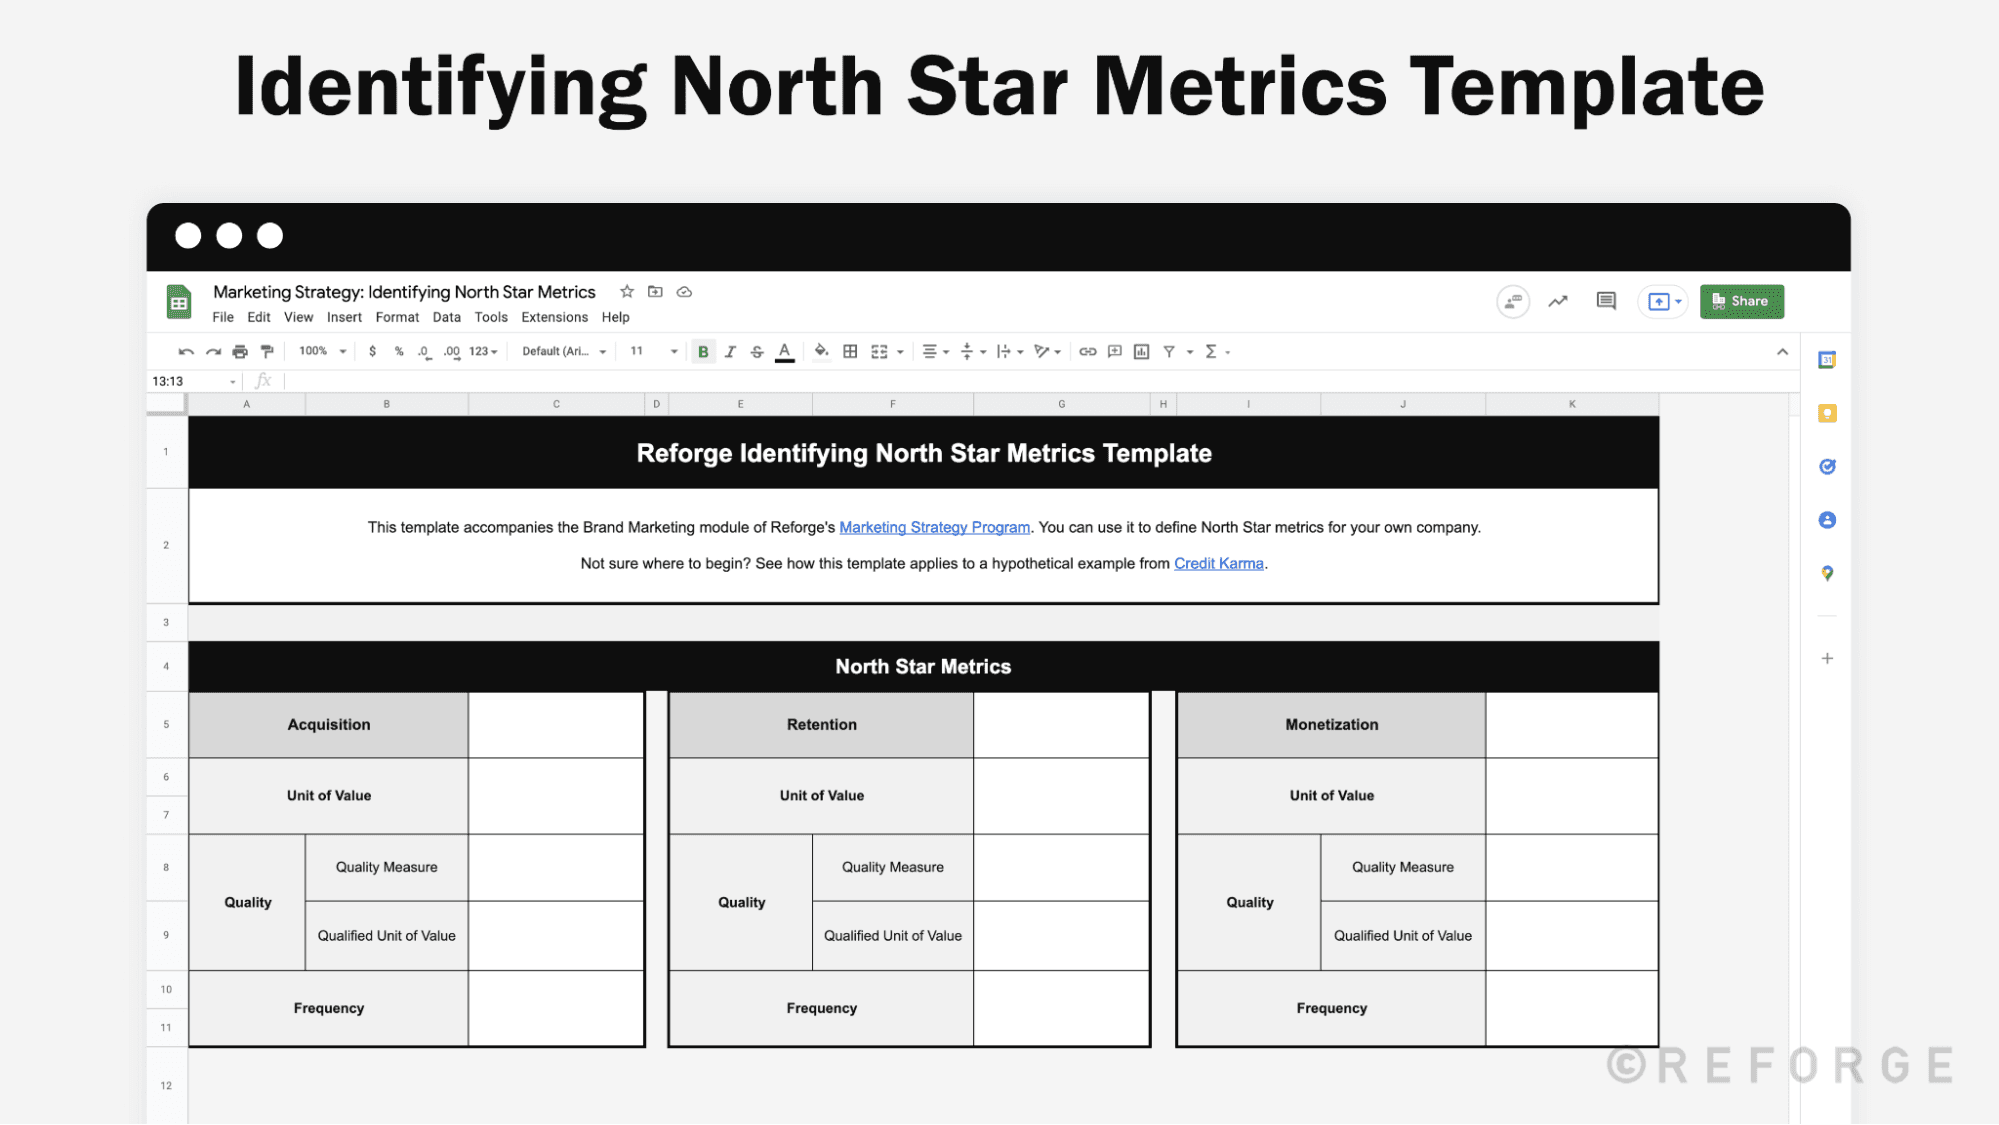Toggle Strikethrough formatting
Viewport: 1999px width, 1125px height.
(x=757, y=352)
